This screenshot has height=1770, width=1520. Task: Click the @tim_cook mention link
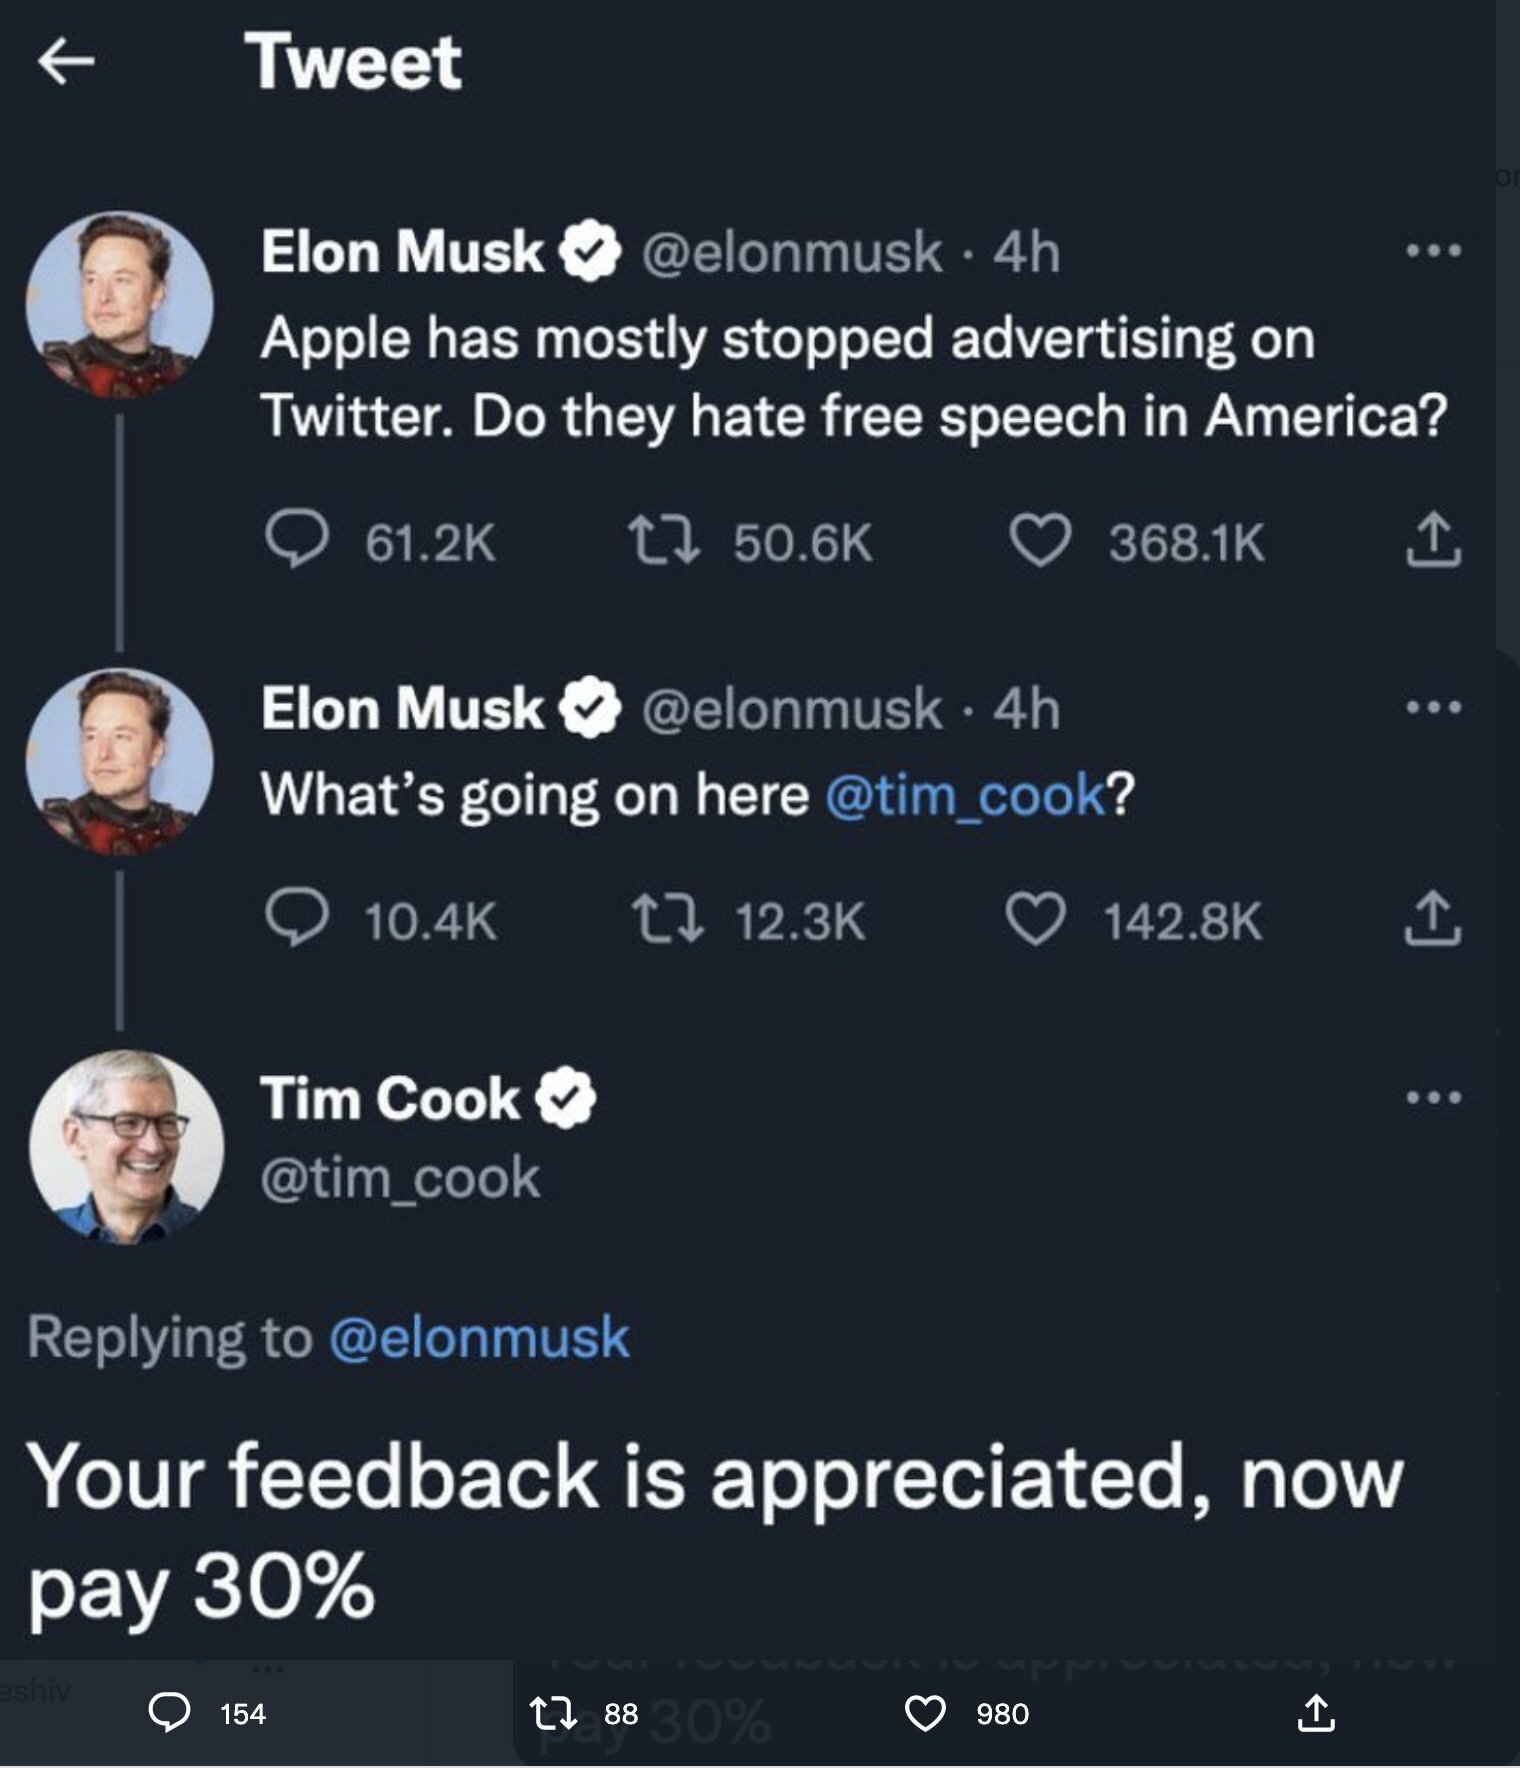(964, 795)
